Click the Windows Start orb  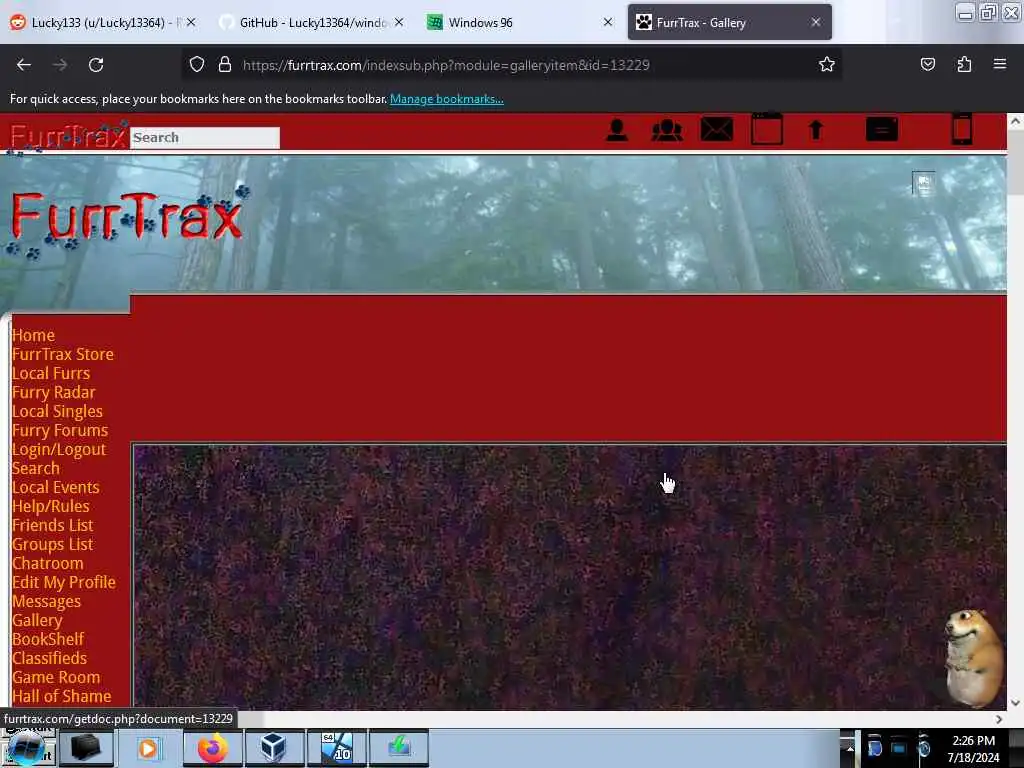pos(25,748)
